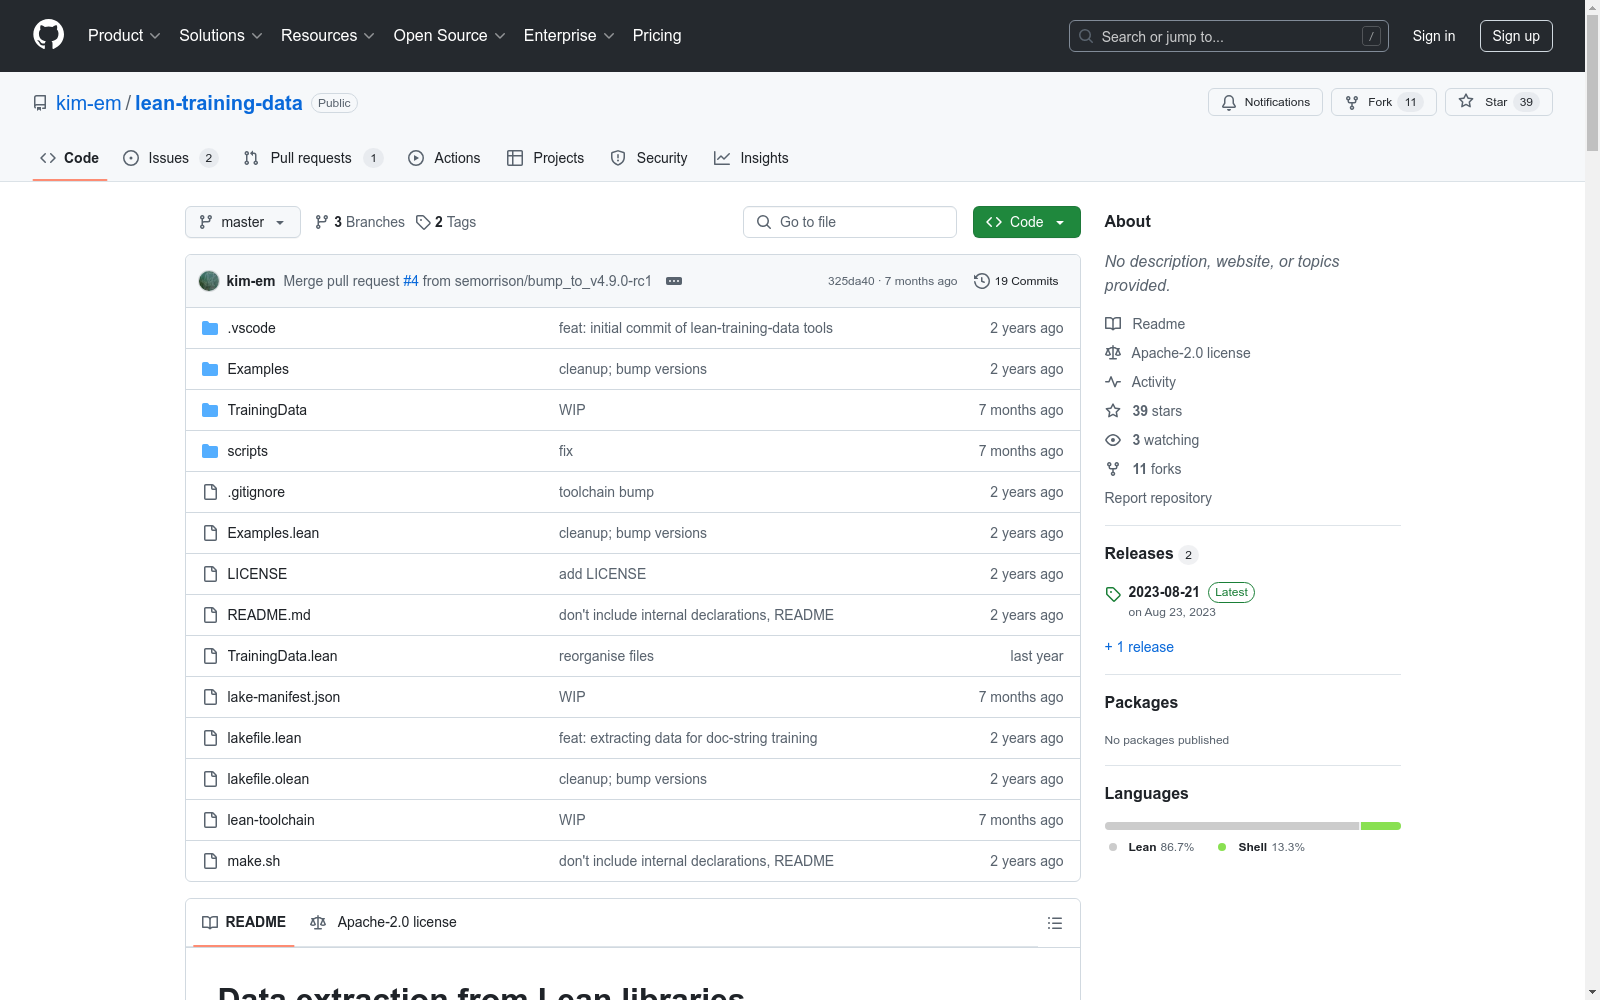Click the .vscode folder icon
Viewport: 1600px width, 1000px height.
[x=210, y=328]
